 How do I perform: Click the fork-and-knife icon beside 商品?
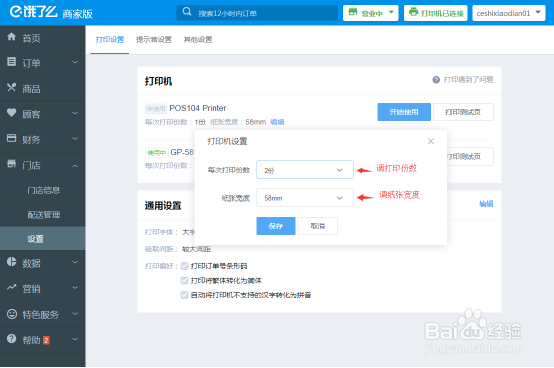point(12,87)
